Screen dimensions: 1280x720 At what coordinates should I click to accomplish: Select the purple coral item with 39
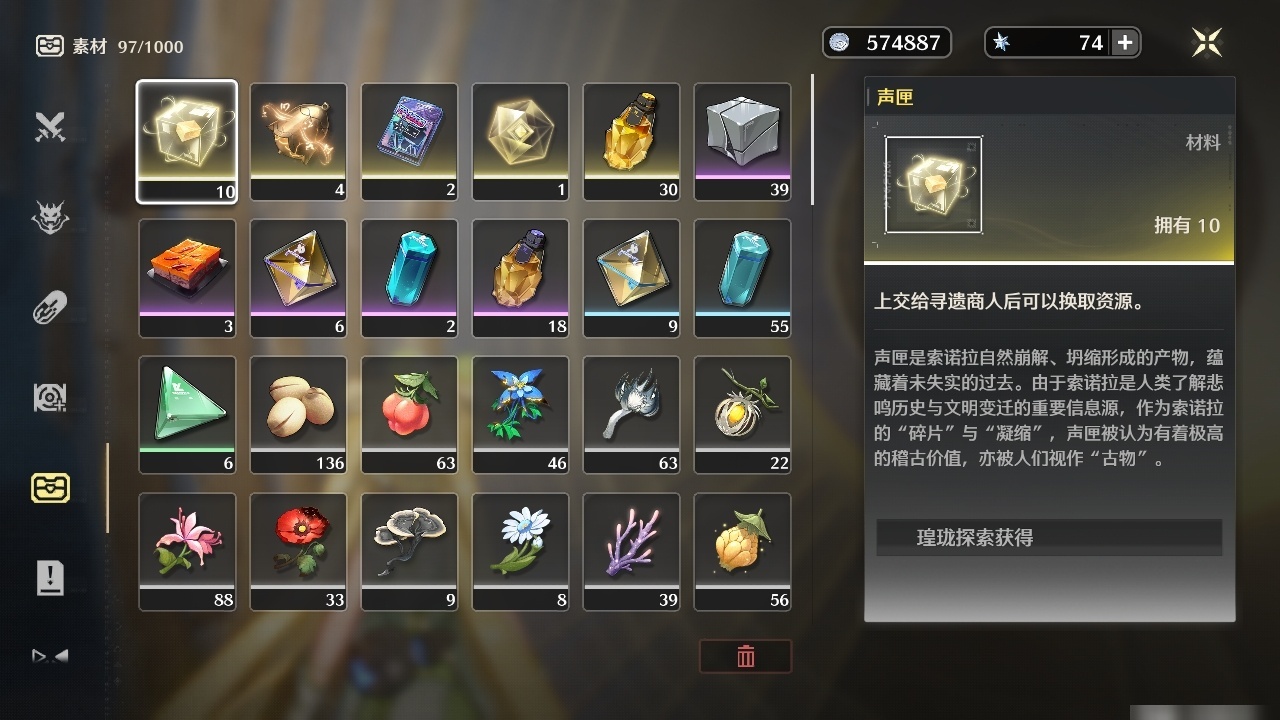pos(631,551)
